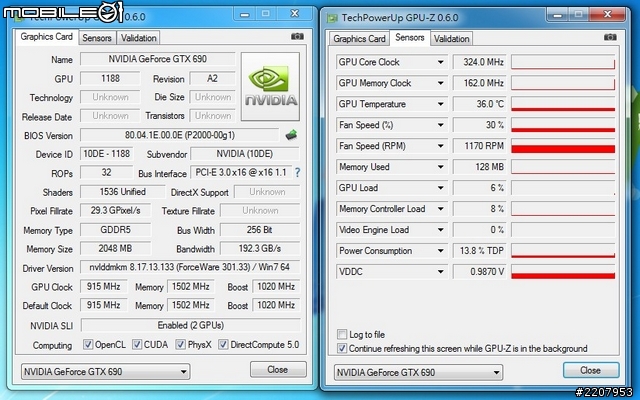Open the GPU Temperature sensor dropdown

pos(440,104)
